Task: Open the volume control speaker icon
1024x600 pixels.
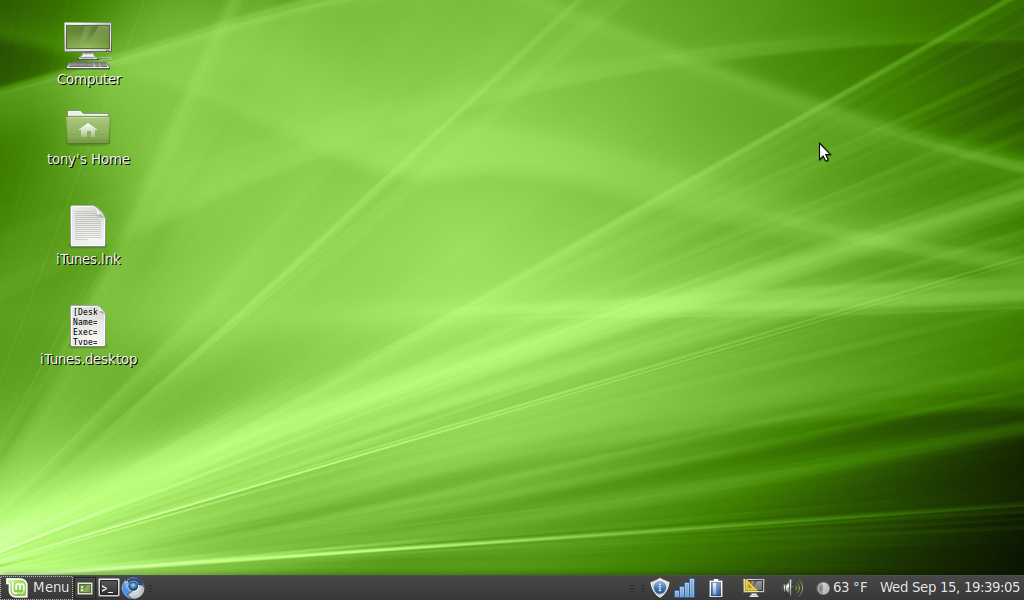Action: (x=792, y=588)
